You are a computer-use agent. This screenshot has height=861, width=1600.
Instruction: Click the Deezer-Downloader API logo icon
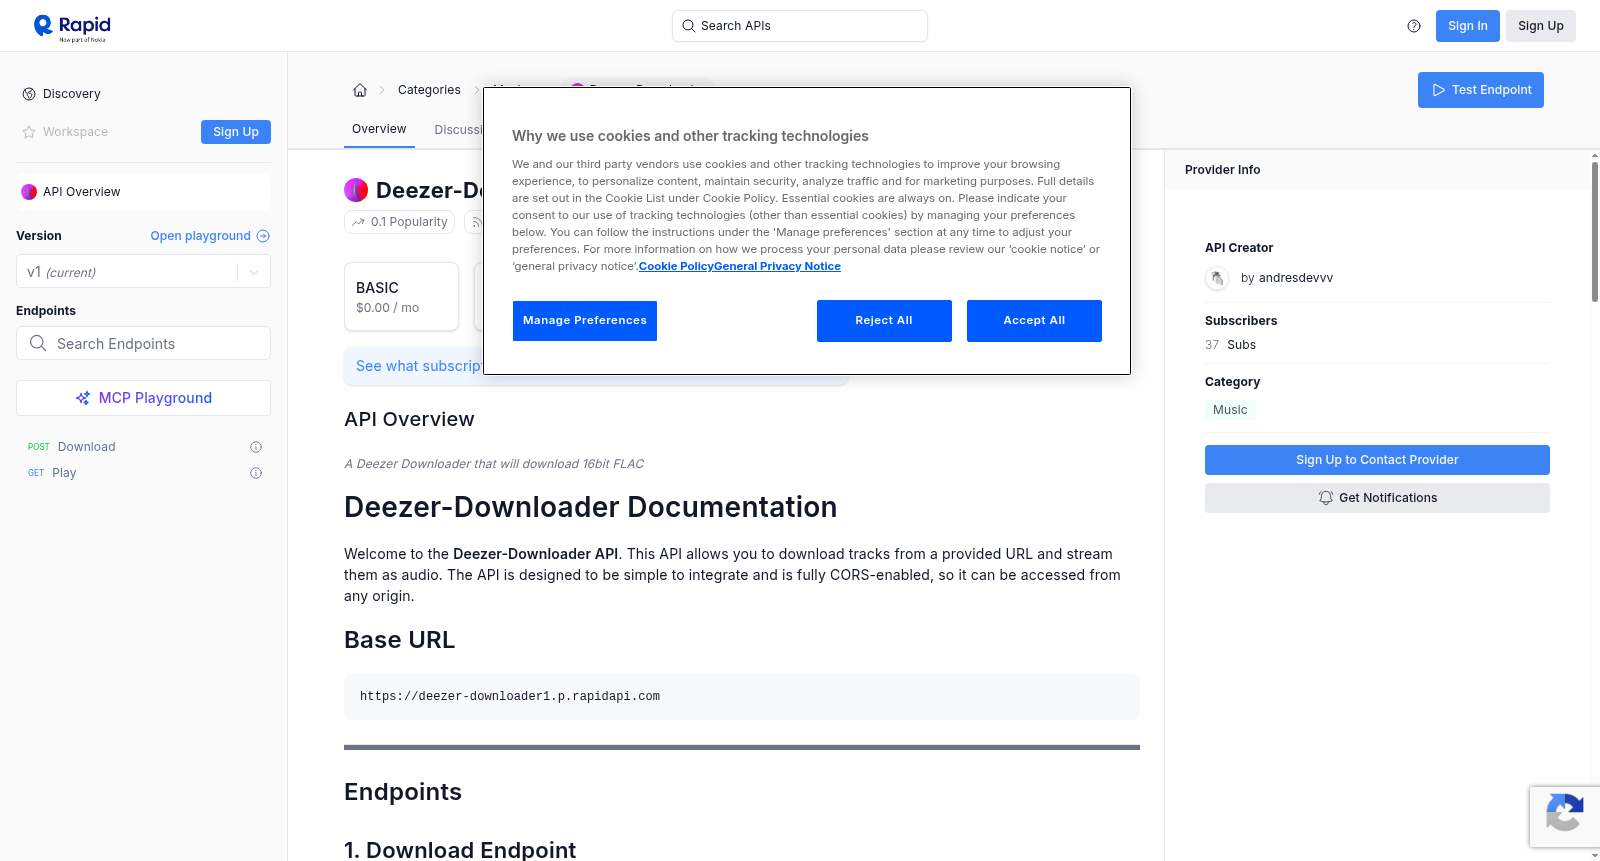(x=356, y=190)
